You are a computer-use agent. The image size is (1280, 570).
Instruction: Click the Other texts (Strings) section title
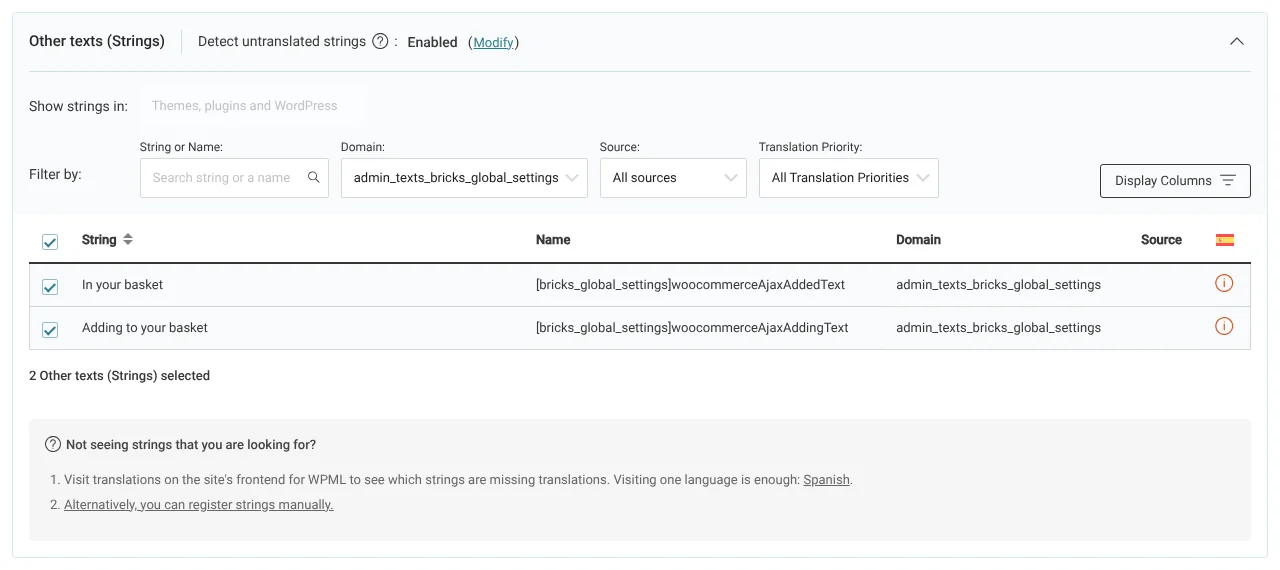[x=97, y=42]
